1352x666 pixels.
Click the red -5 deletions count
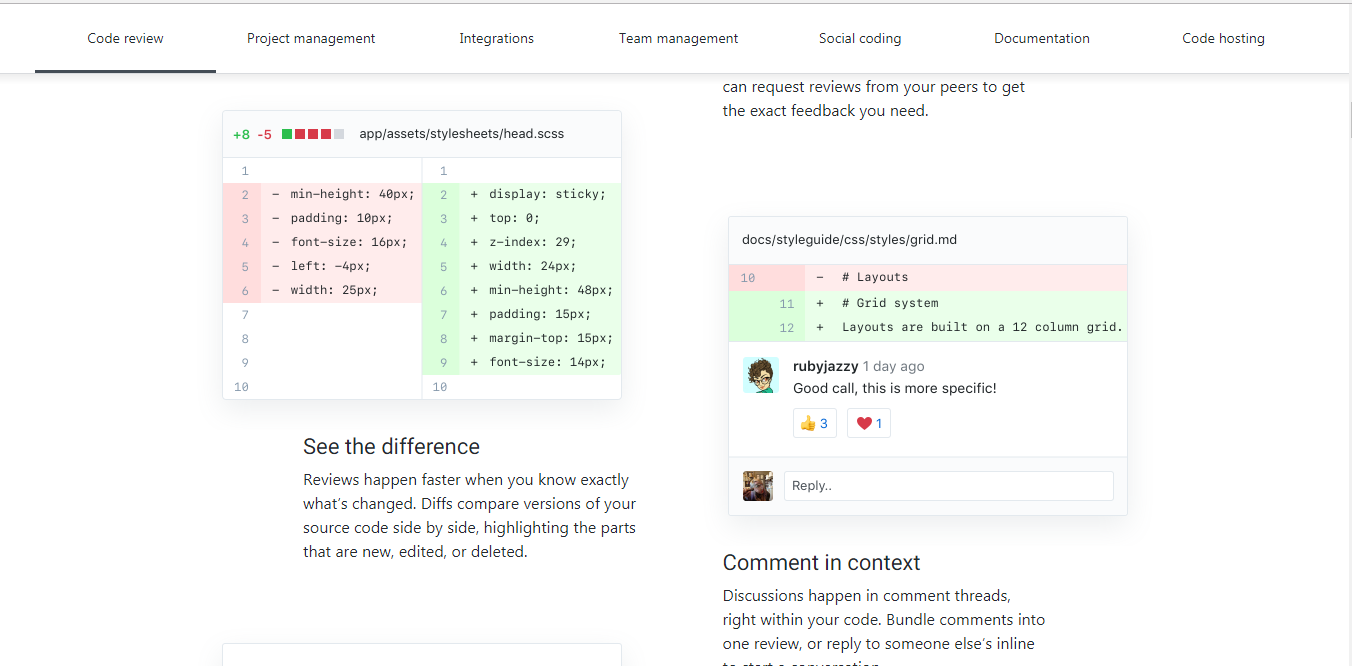click(264, 134)
